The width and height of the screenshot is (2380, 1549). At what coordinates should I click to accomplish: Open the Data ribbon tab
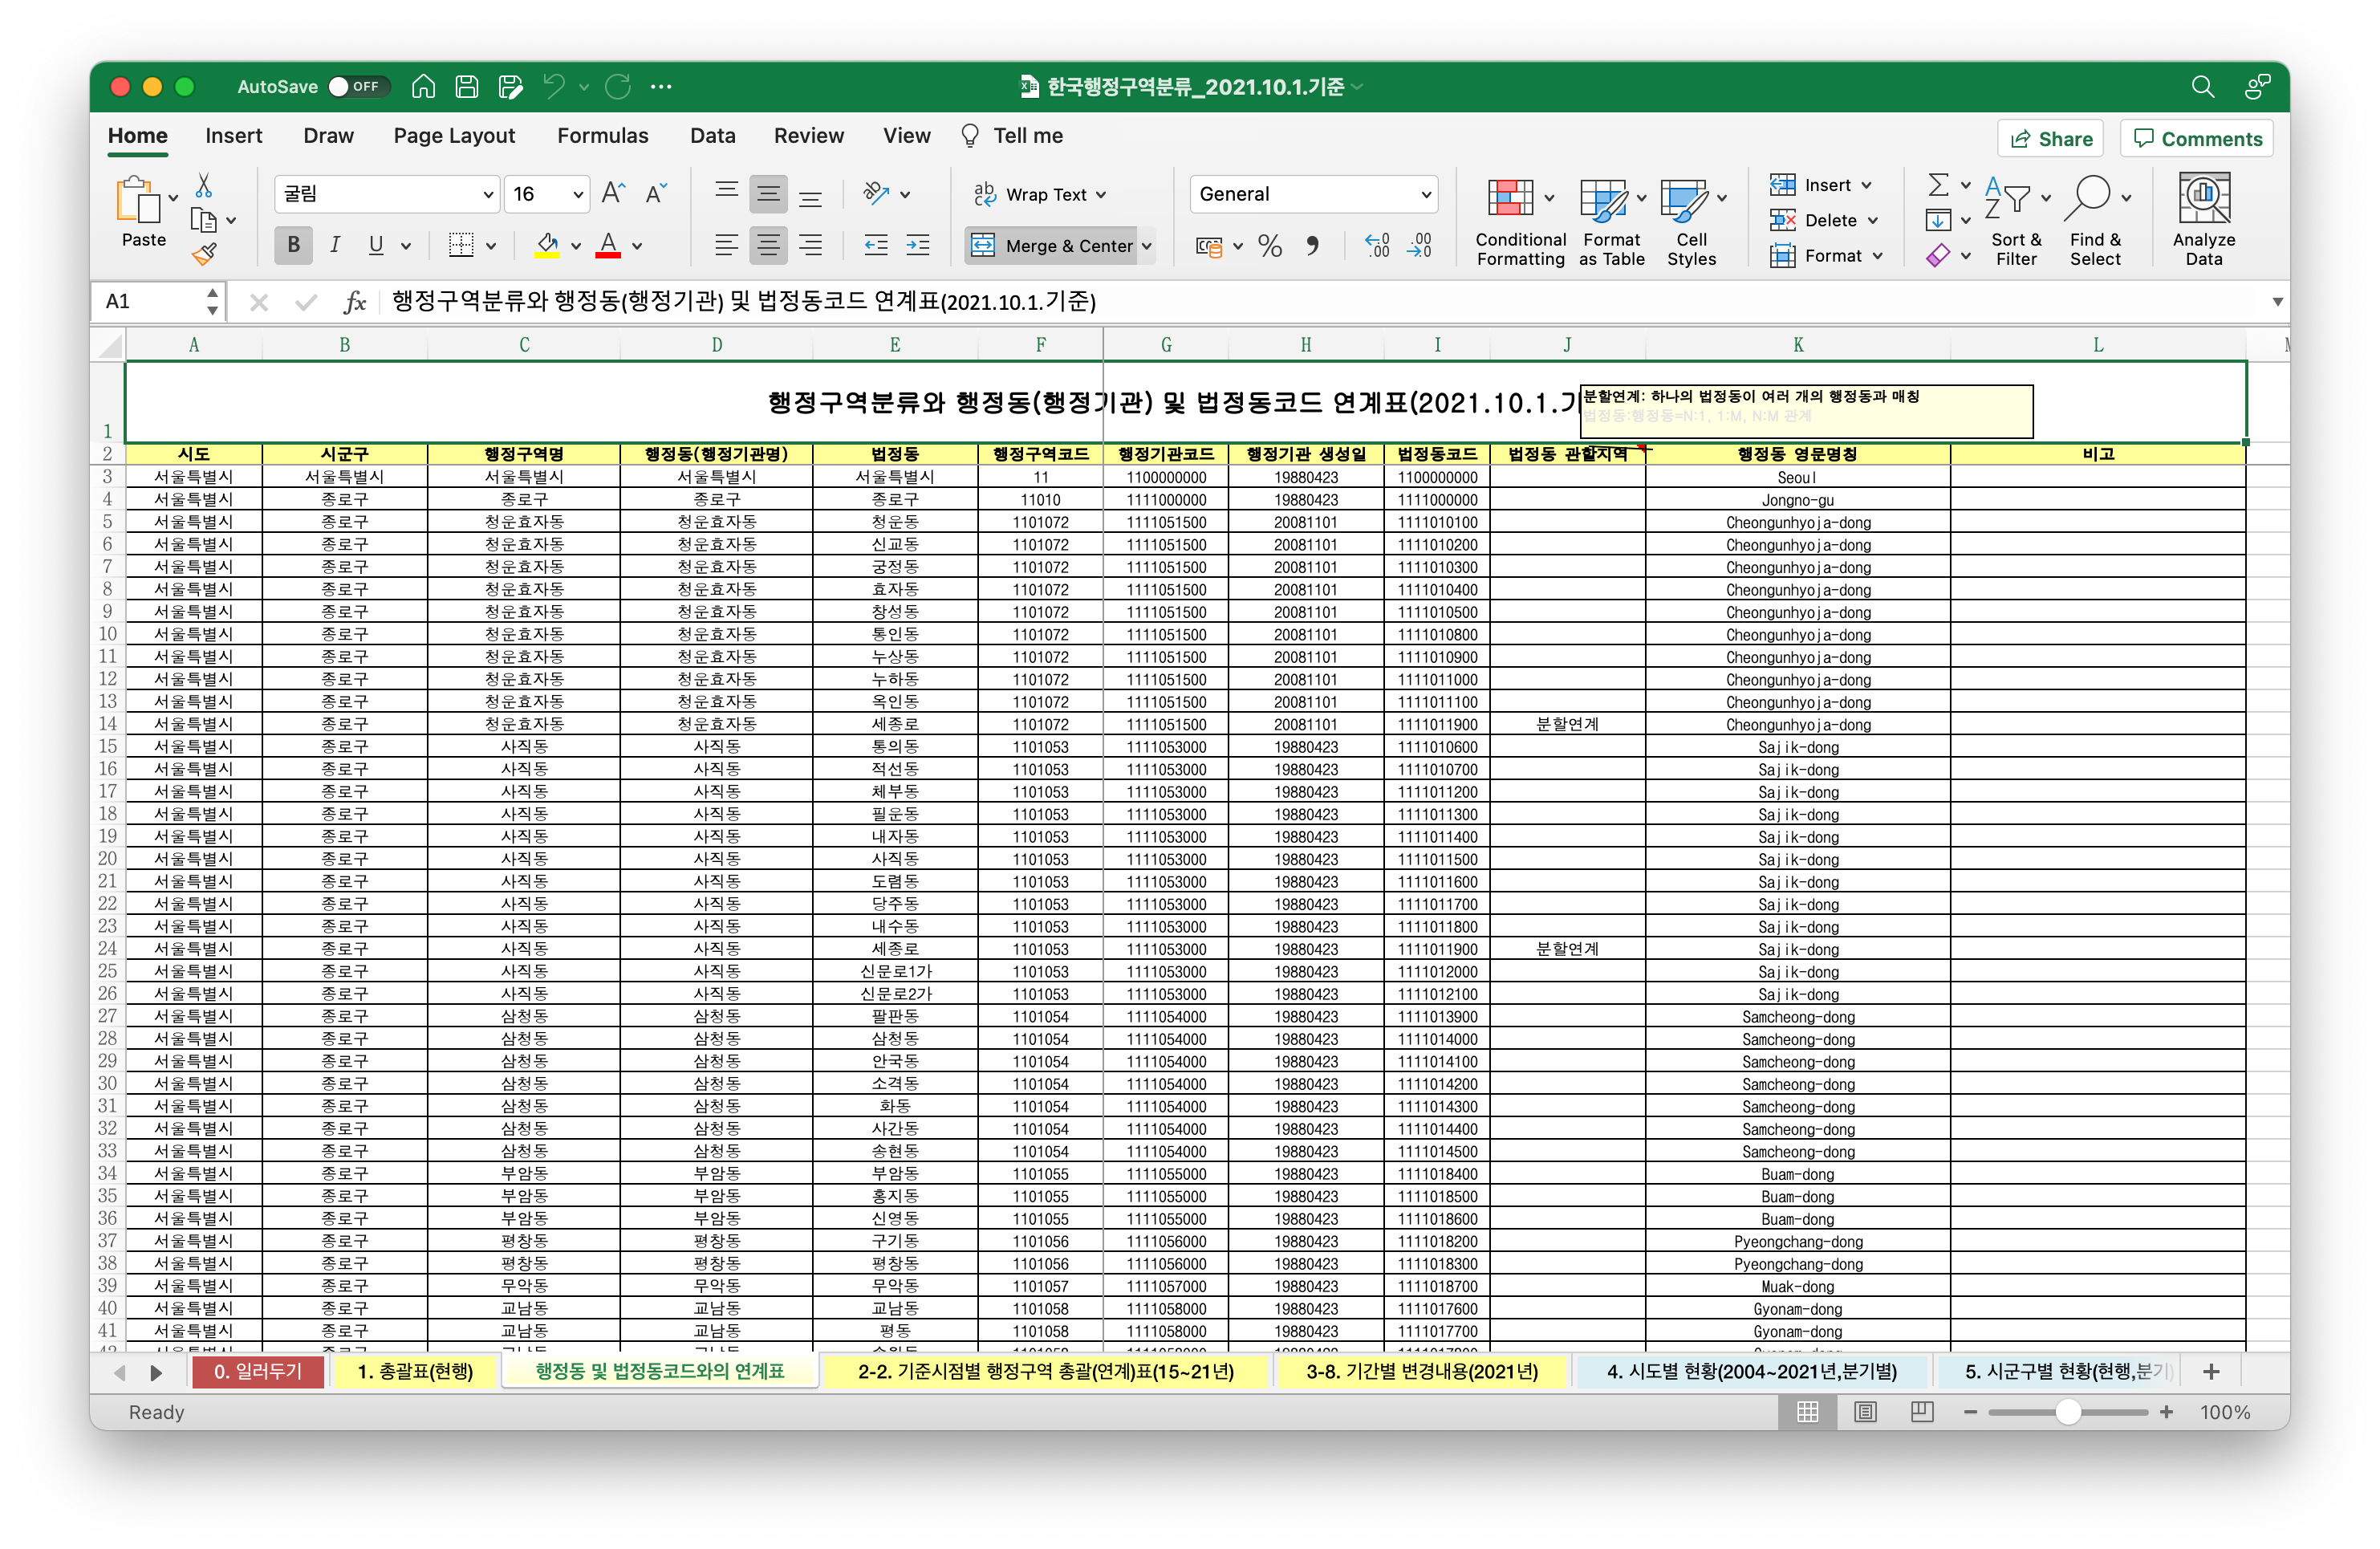pos(713,136)
